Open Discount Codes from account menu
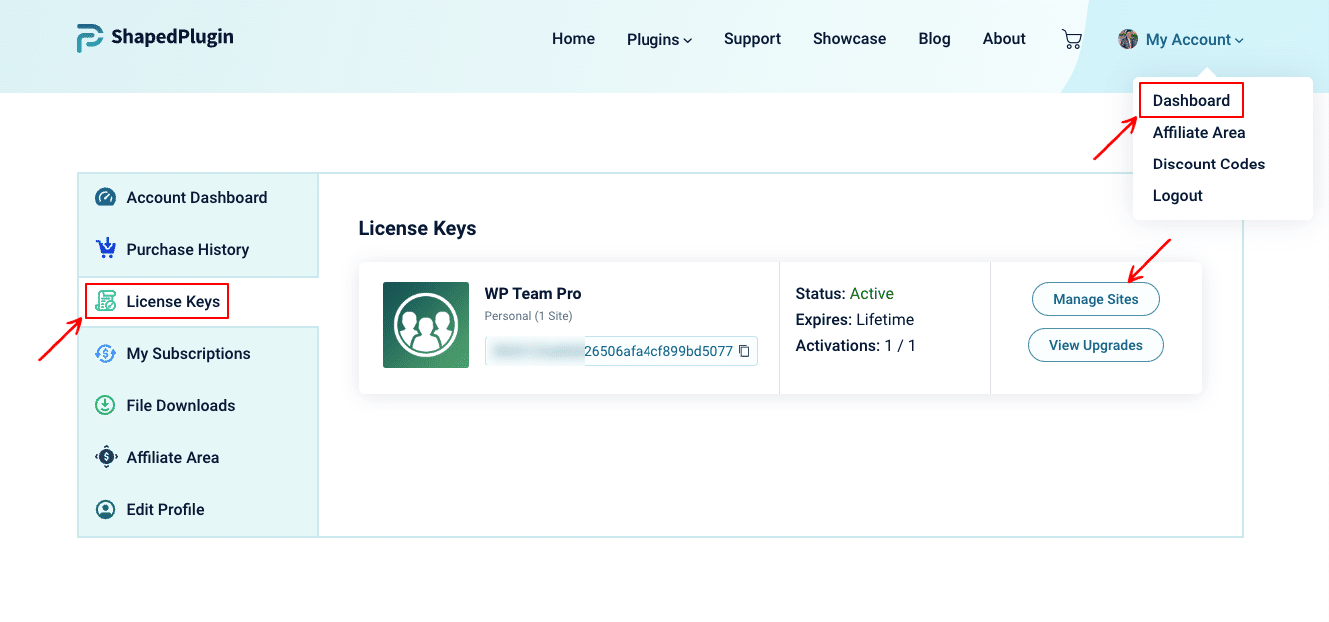Screen dimensions: 1329x622 pos(1209,164)
